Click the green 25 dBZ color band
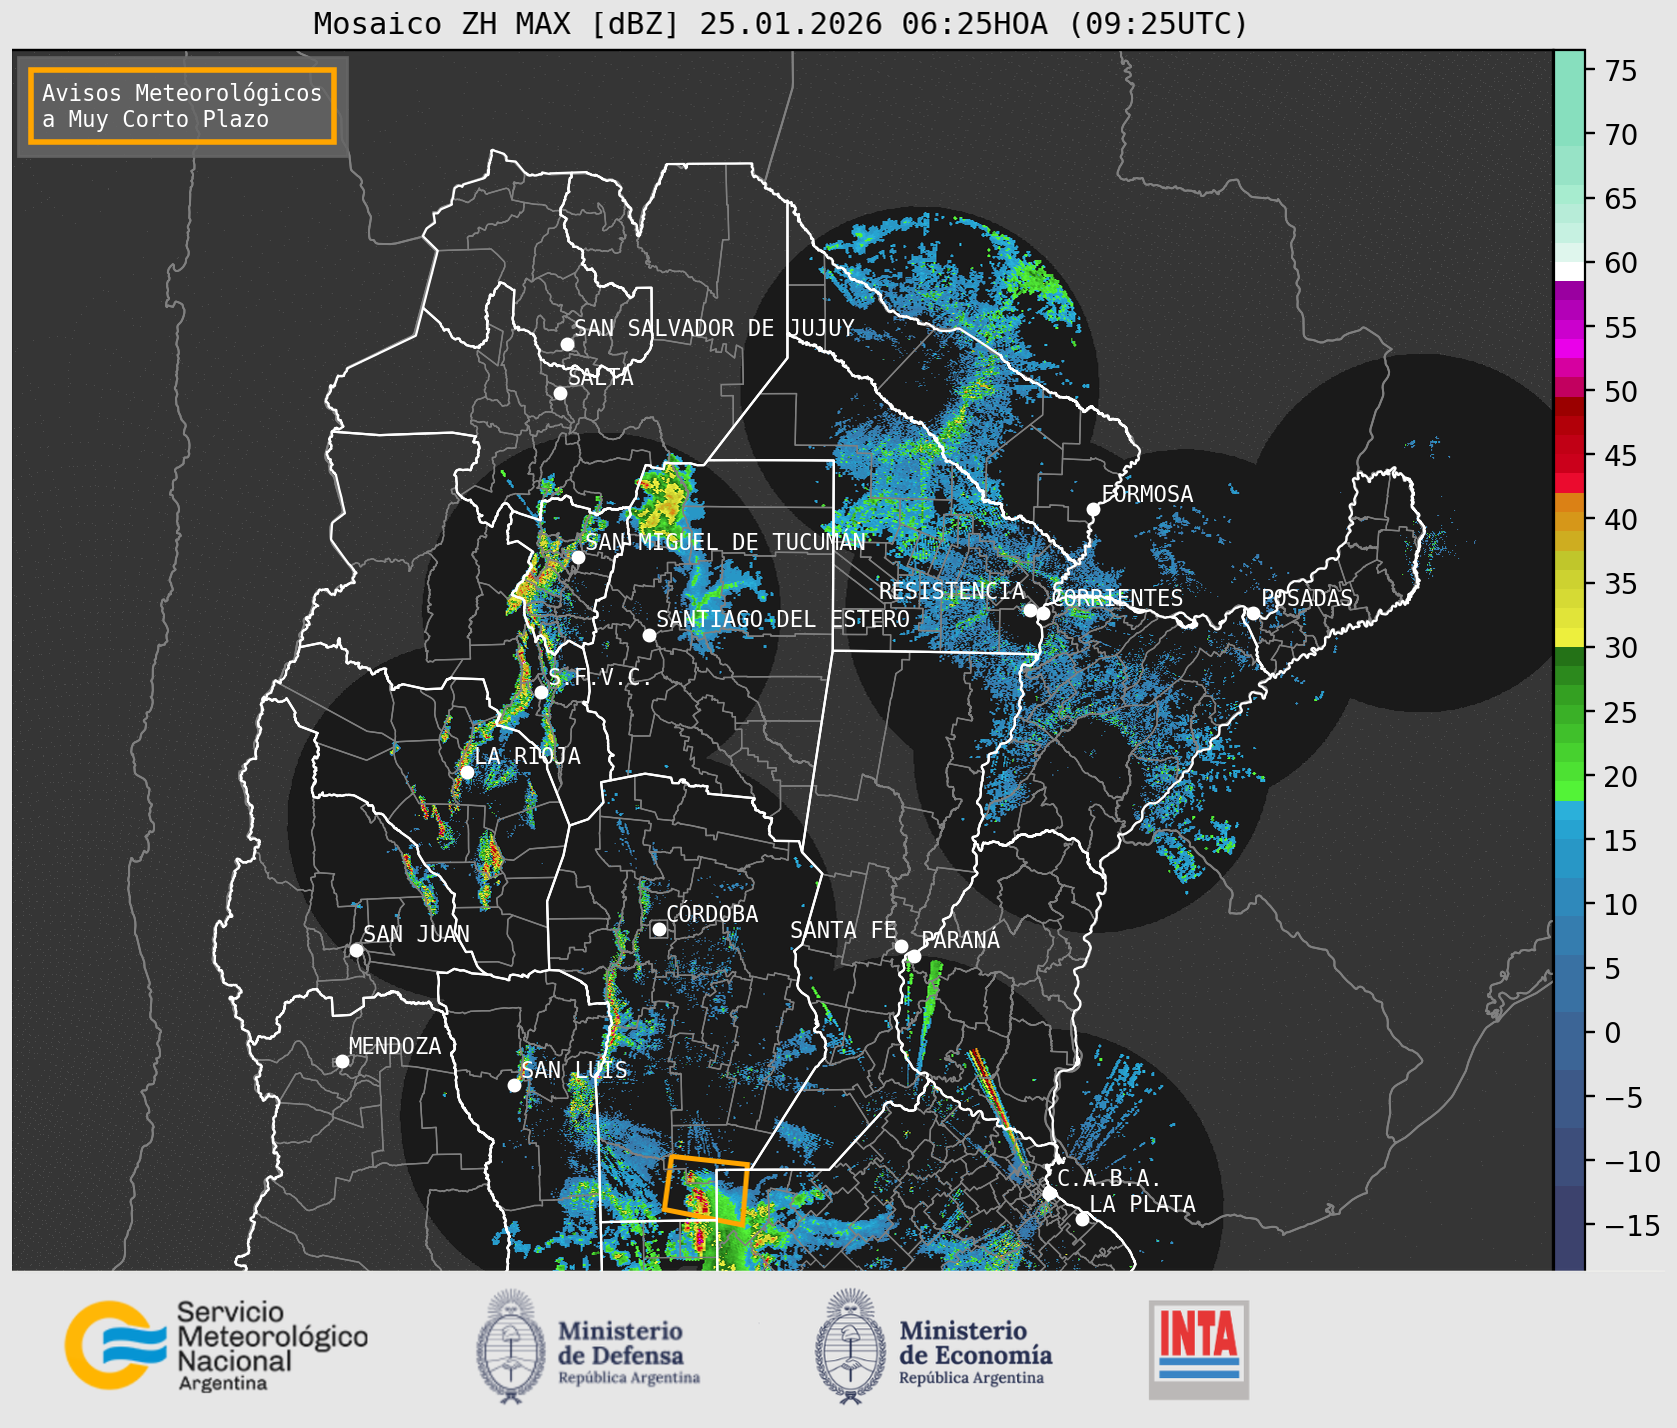The image size is (1677, 1428). (1569, 713)
